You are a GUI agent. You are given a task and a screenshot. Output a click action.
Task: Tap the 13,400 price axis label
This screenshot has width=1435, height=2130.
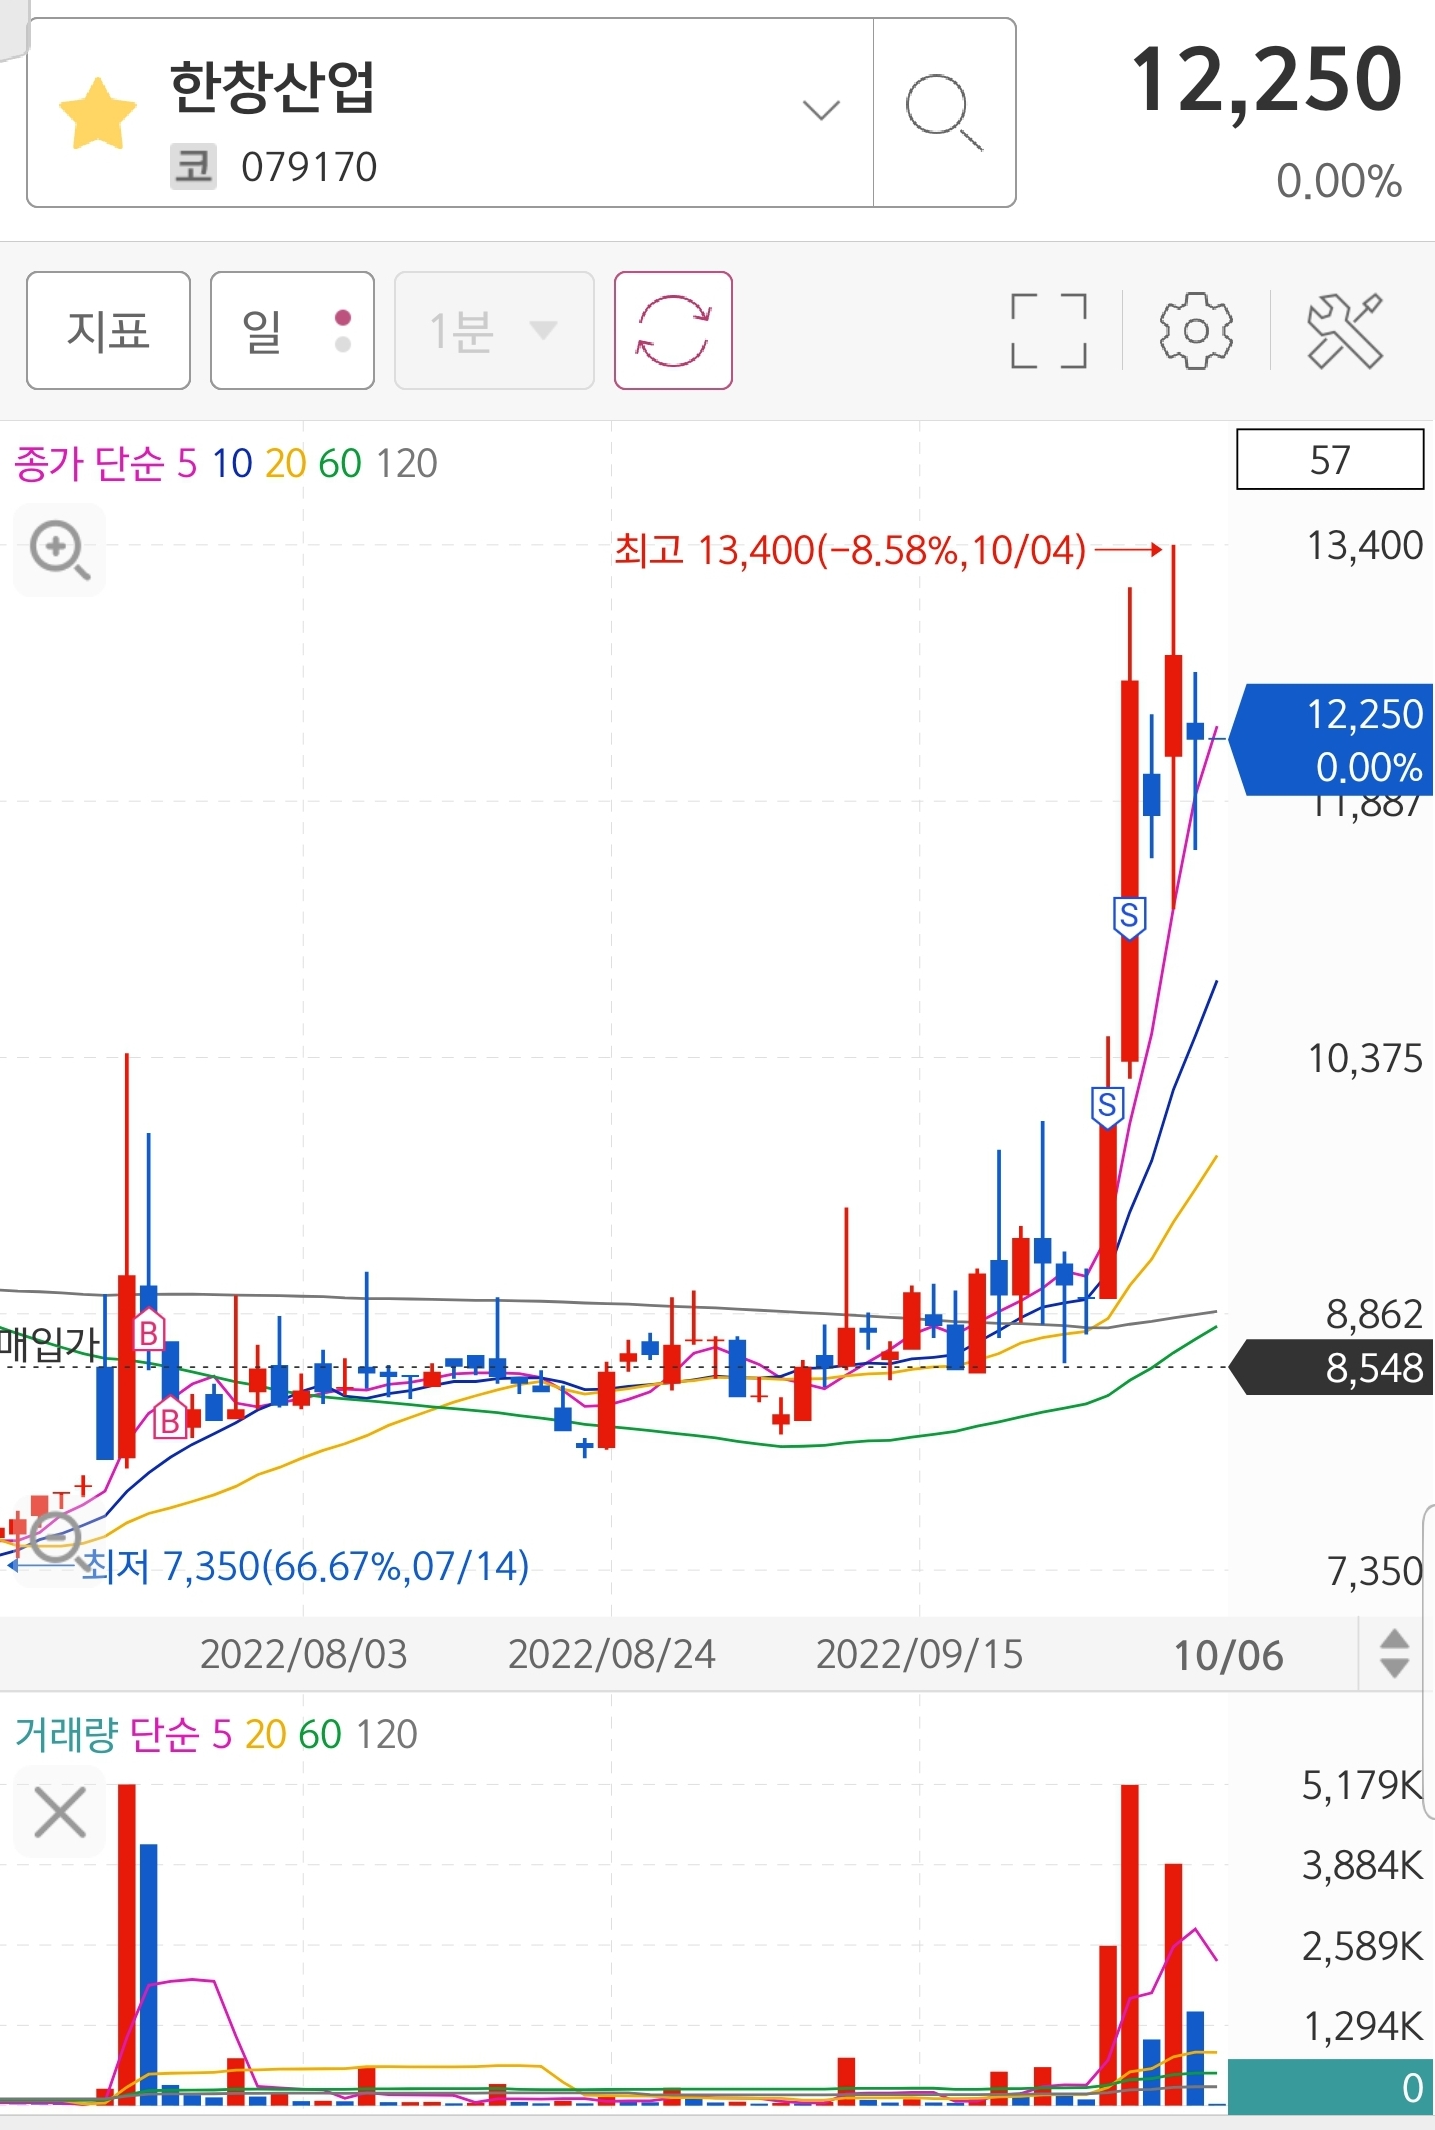point(1365,546)
